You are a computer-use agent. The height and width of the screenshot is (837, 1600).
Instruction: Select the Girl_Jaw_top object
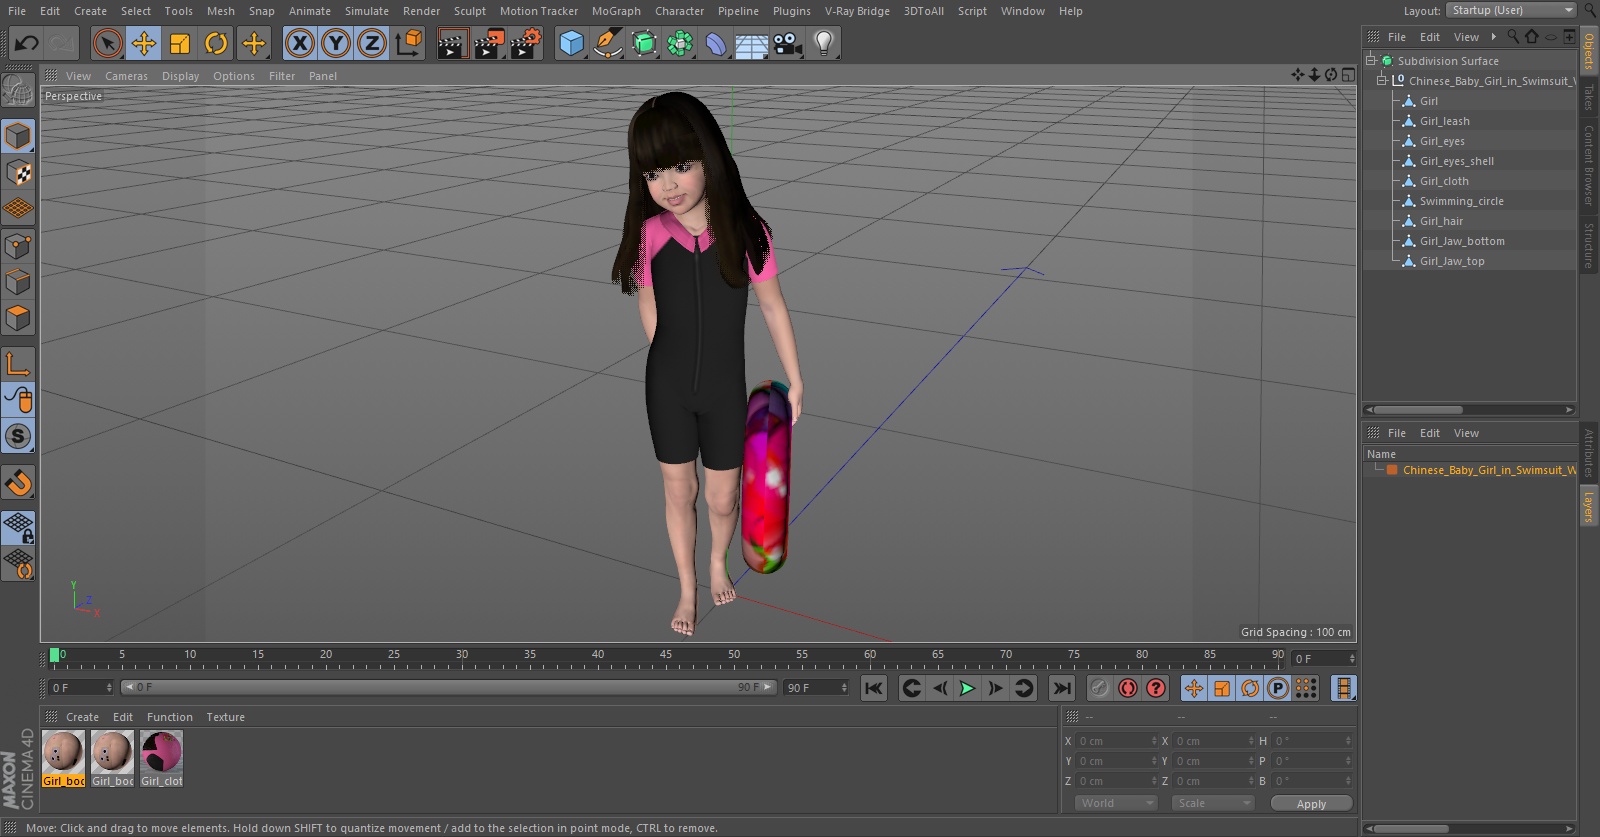[x=1452, y=261]
